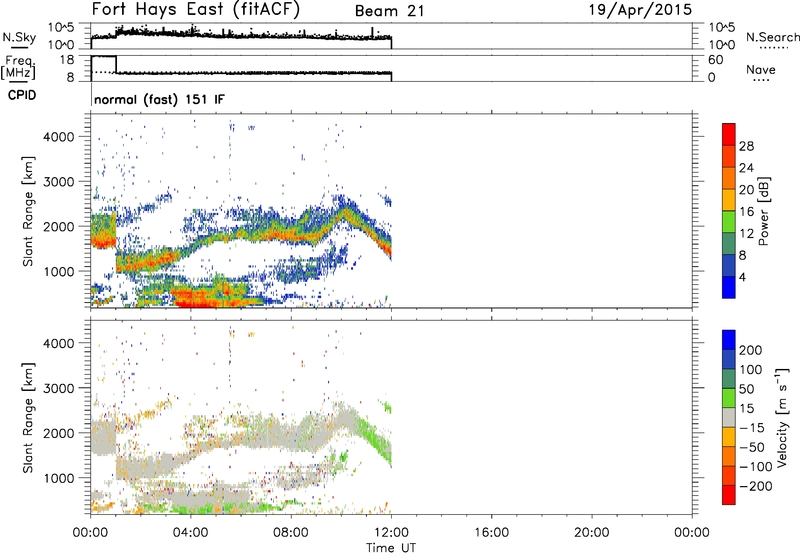Click the '18' frequency axis tick
Viewport: 800px width, 554px height.
point(67,60)
